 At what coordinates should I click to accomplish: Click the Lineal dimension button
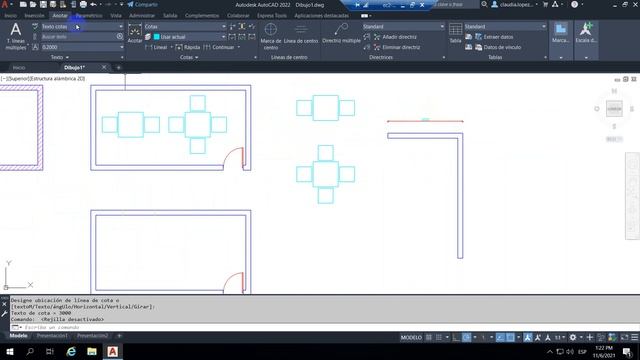click(x=157, y=47)
